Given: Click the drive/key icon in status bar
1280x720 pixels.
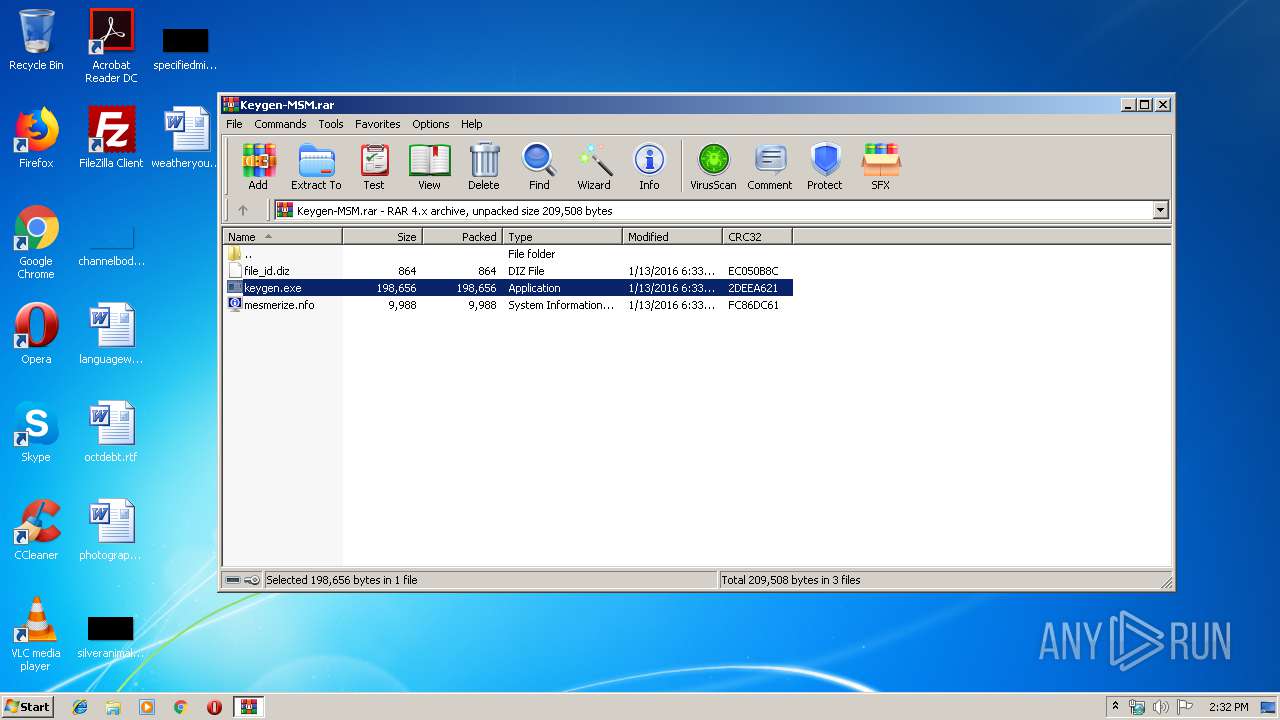Looking at the screenshot, I should coord(243,580).
